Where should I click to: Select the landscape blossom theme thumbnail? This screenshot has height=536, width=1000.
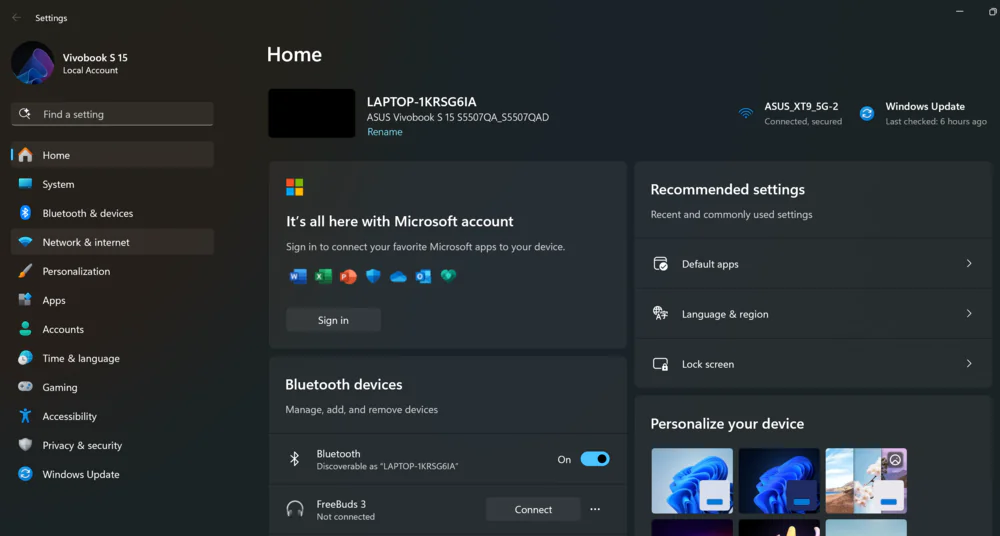[x=866, y=480]
